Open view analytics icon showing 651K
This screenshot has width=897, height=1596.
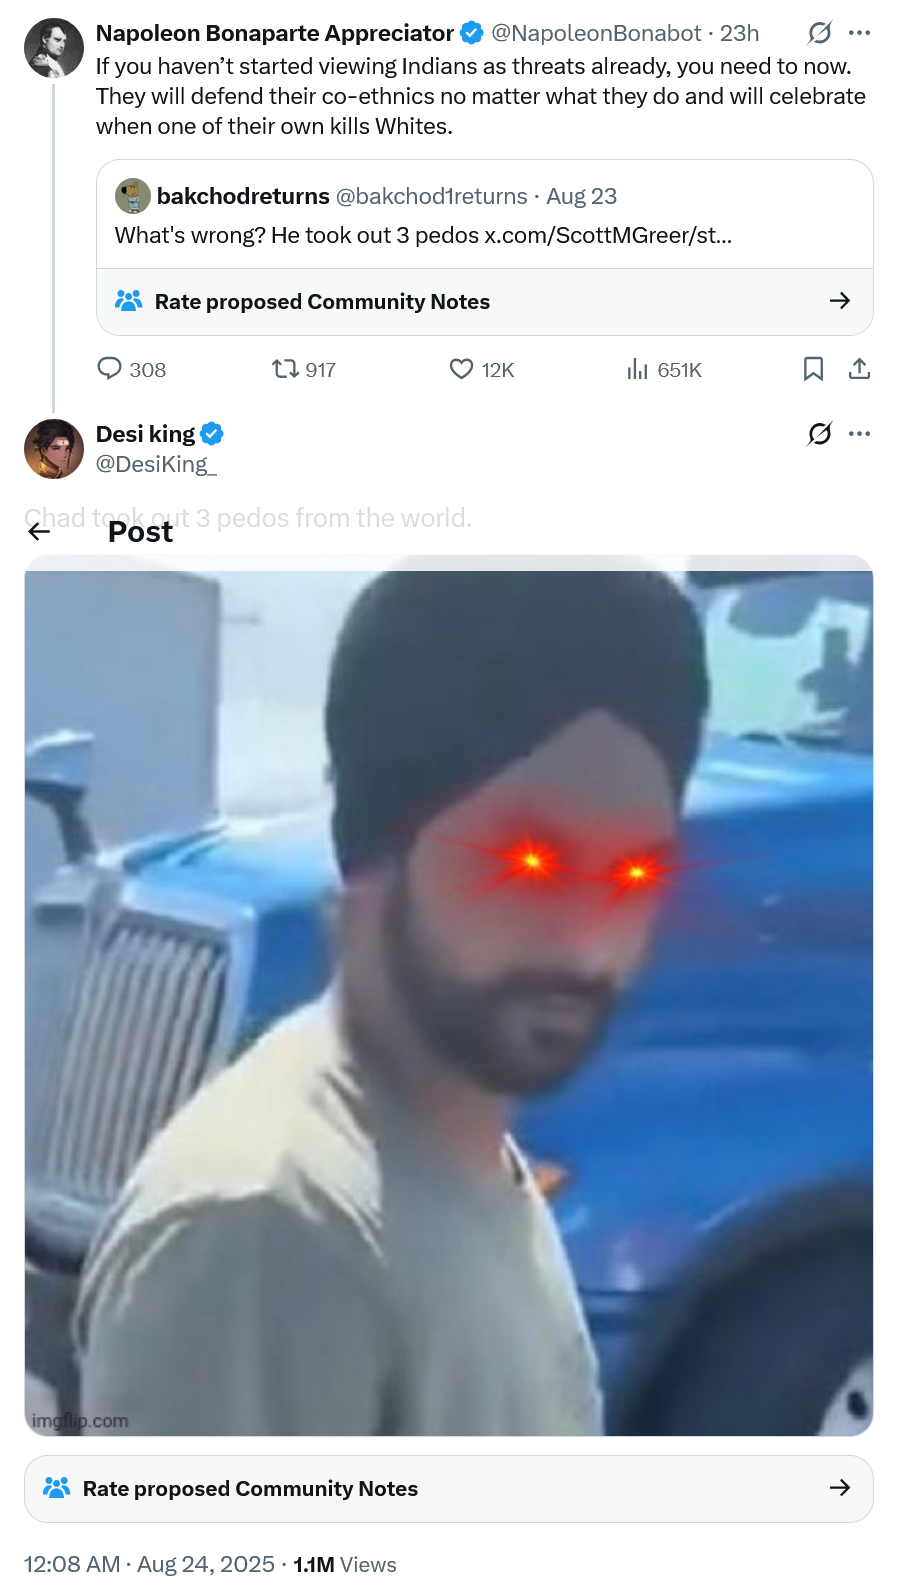(637, 369)
